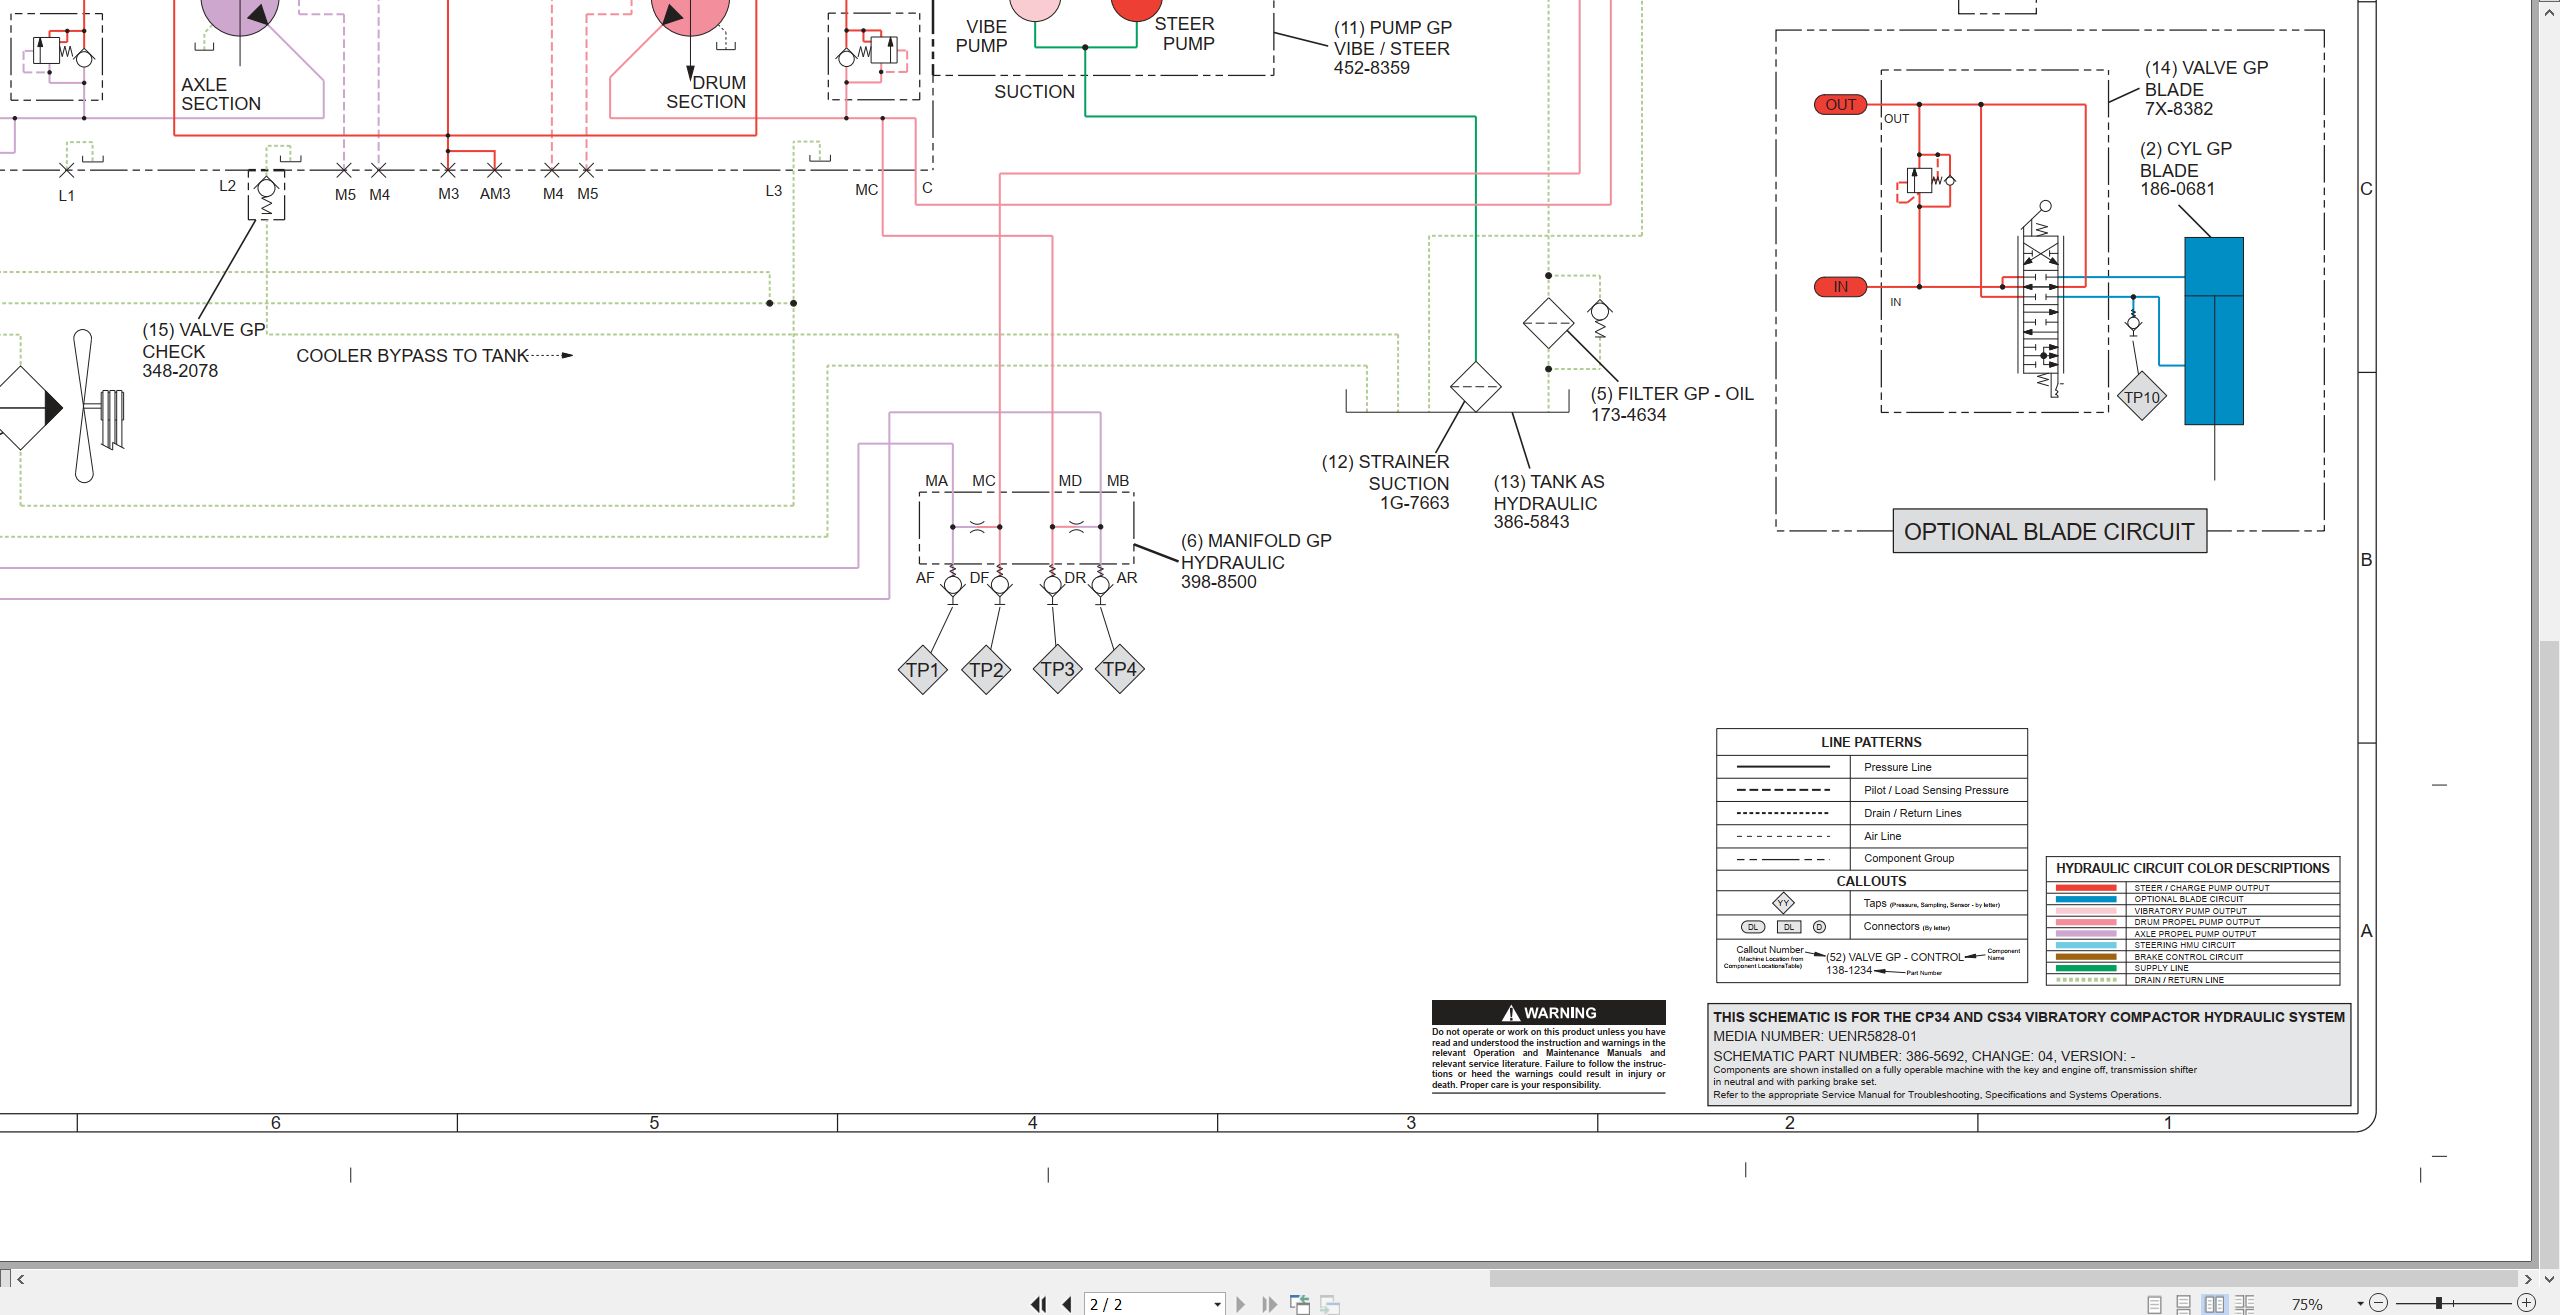This screenshot has height=1315, width=2560.
Task: Click the TP3 test point diamond
Action: click(x=1057, y=668)
